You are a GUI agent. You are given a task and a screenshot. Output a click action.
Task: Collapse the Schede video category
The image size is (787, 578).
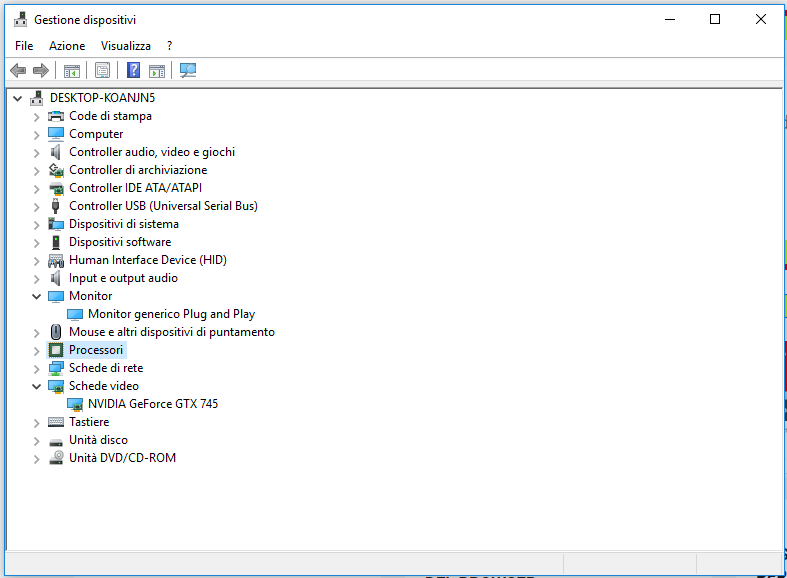point(37,386)
